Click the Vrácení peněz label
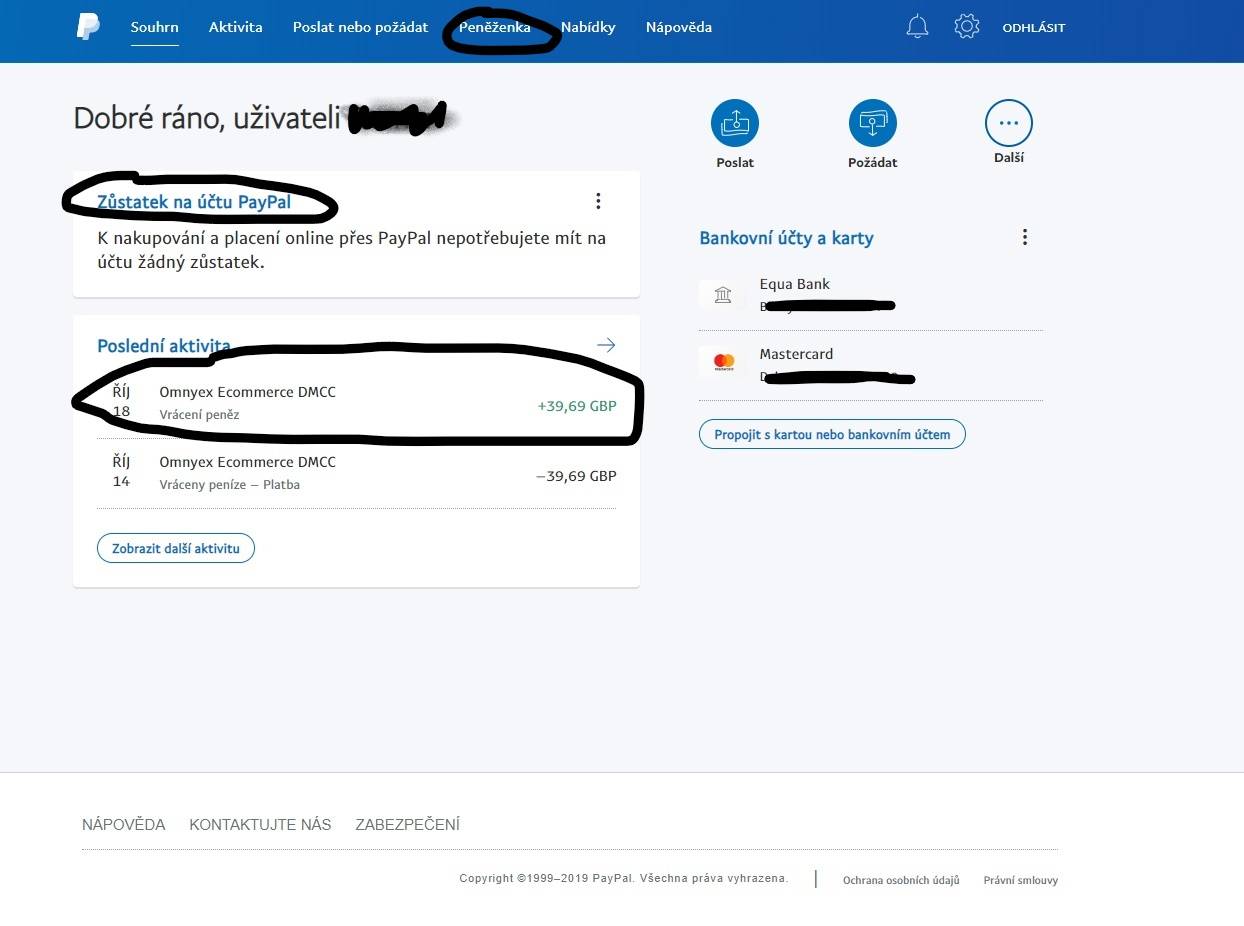 pos(199,414)
